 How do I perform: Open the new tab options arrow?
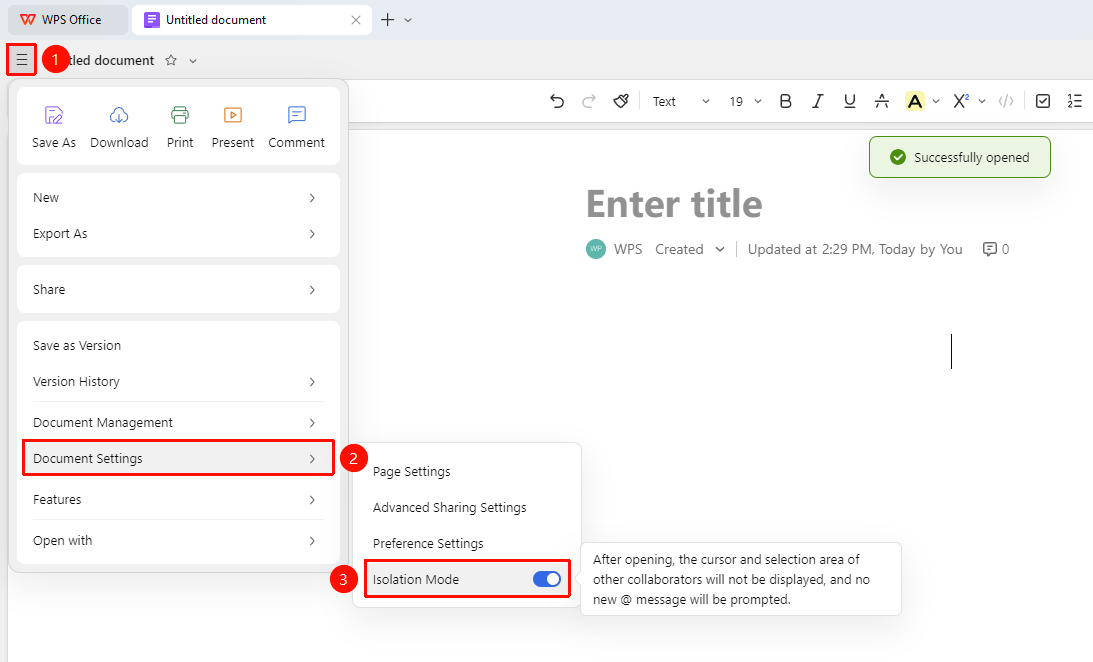[408, 20]
